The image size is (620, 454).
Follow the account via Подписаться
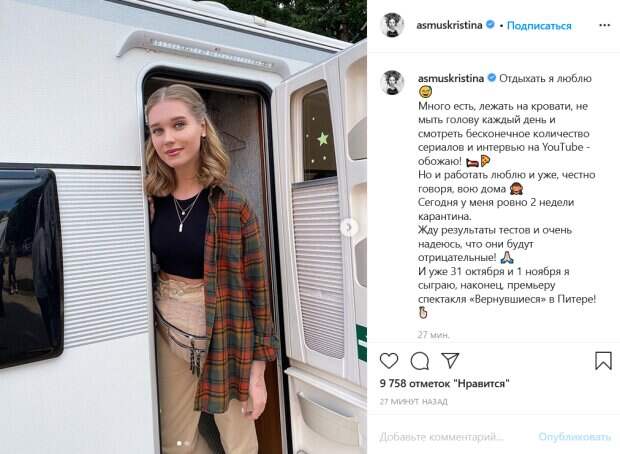pyautogui.click(x=539, y=26)
